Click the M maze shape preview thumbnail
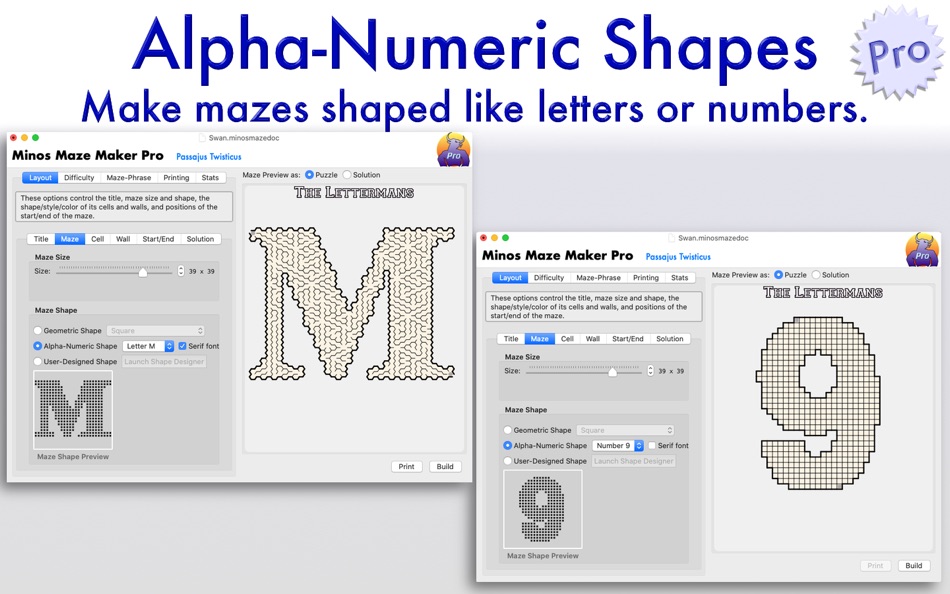950x594 pixels. 73,410
